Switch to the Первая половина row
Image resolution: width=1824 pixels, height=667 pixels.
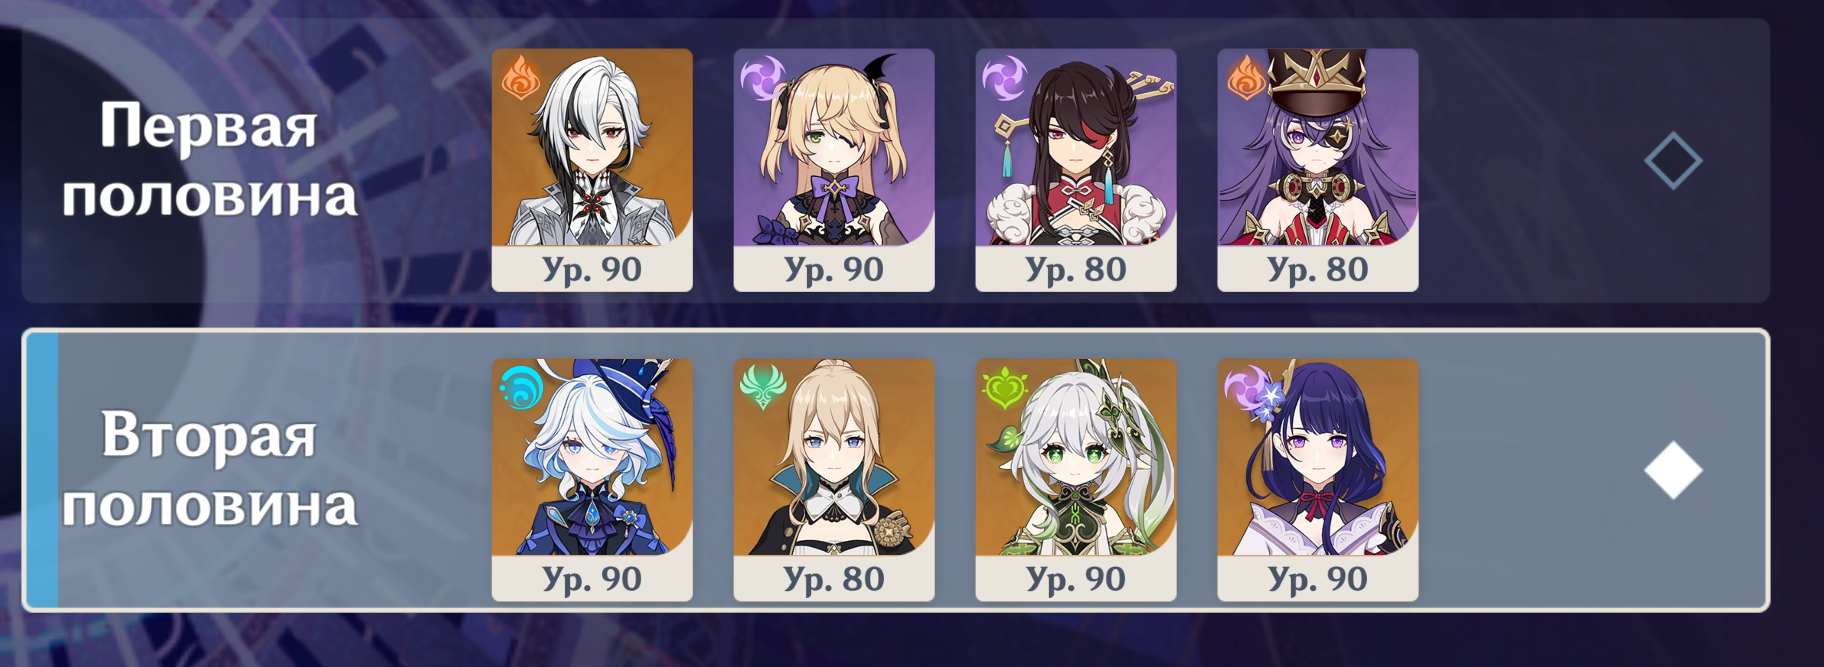[896, 161]
